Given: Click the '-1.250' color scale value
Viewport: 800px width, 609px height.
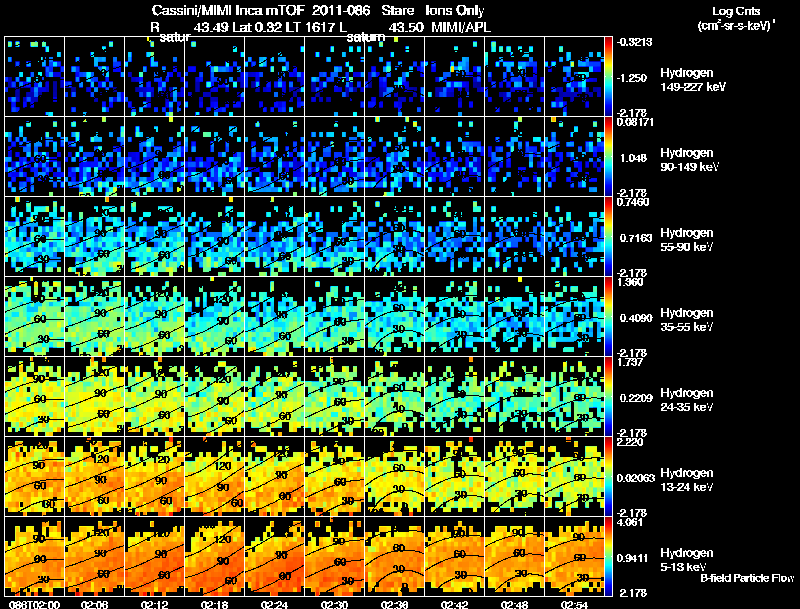Looking at the screenshot, I should [x=633, y=78].
